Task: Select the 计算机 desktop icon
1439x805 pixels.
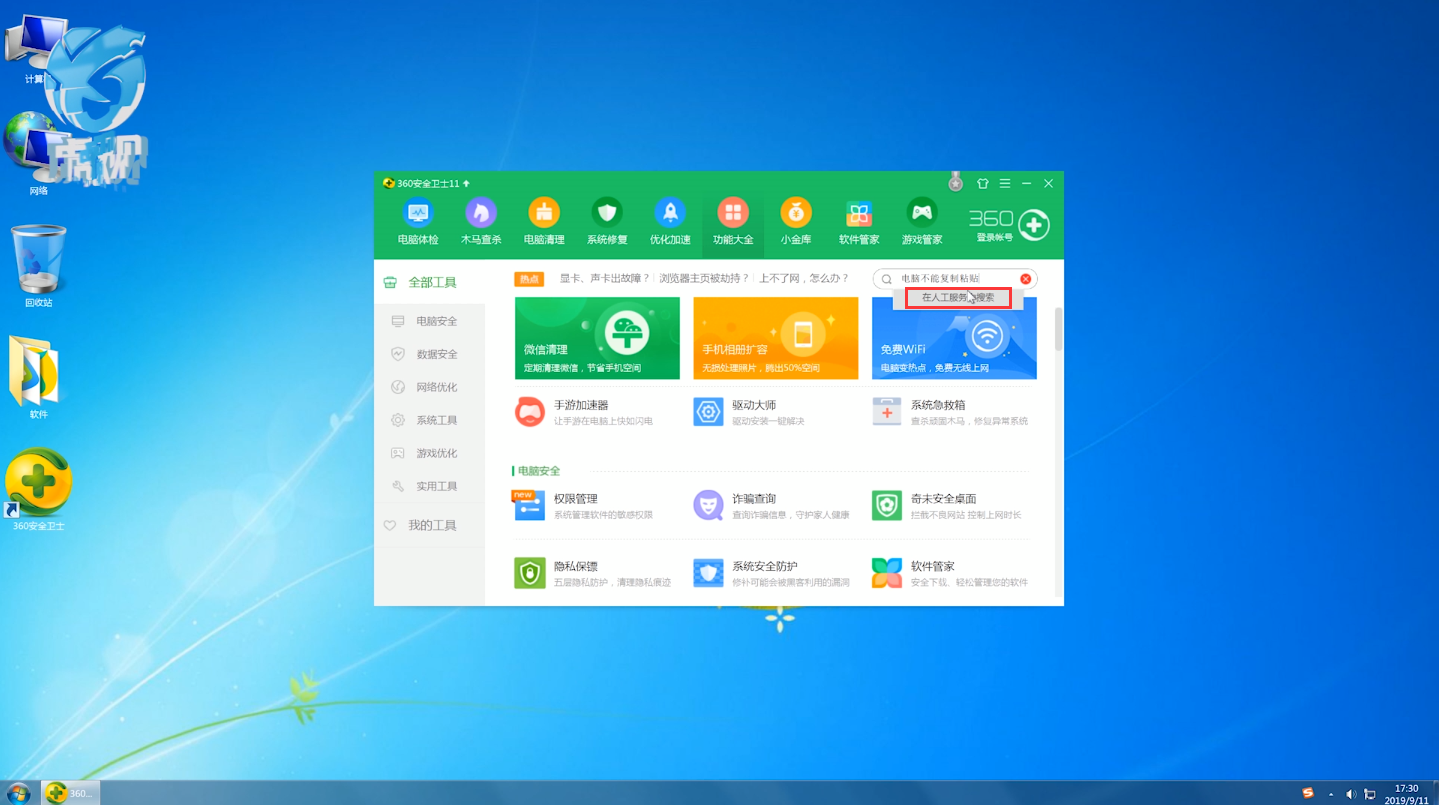Action: click(x=35, y=50)
